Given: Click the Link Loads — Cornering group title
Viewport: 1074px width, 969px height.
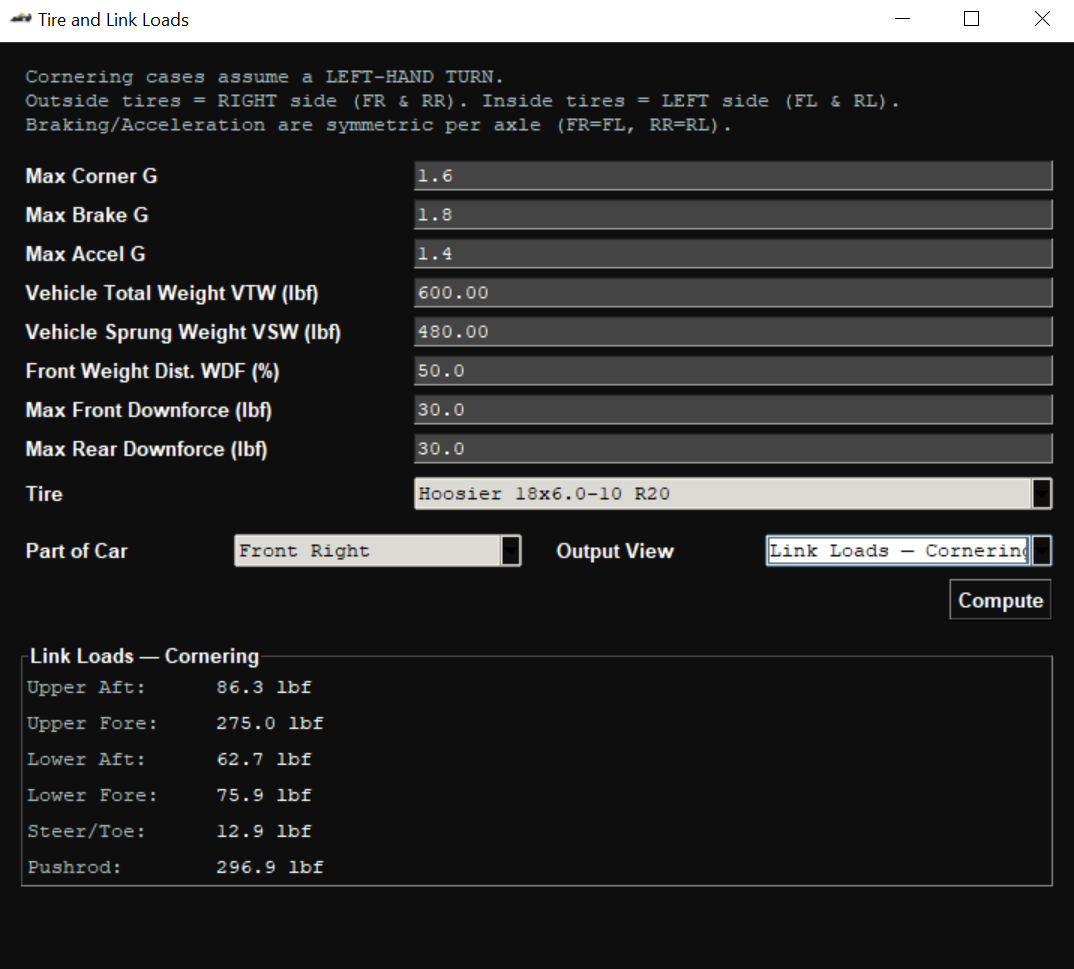Looking at the screenshot, I should (145, 656).
